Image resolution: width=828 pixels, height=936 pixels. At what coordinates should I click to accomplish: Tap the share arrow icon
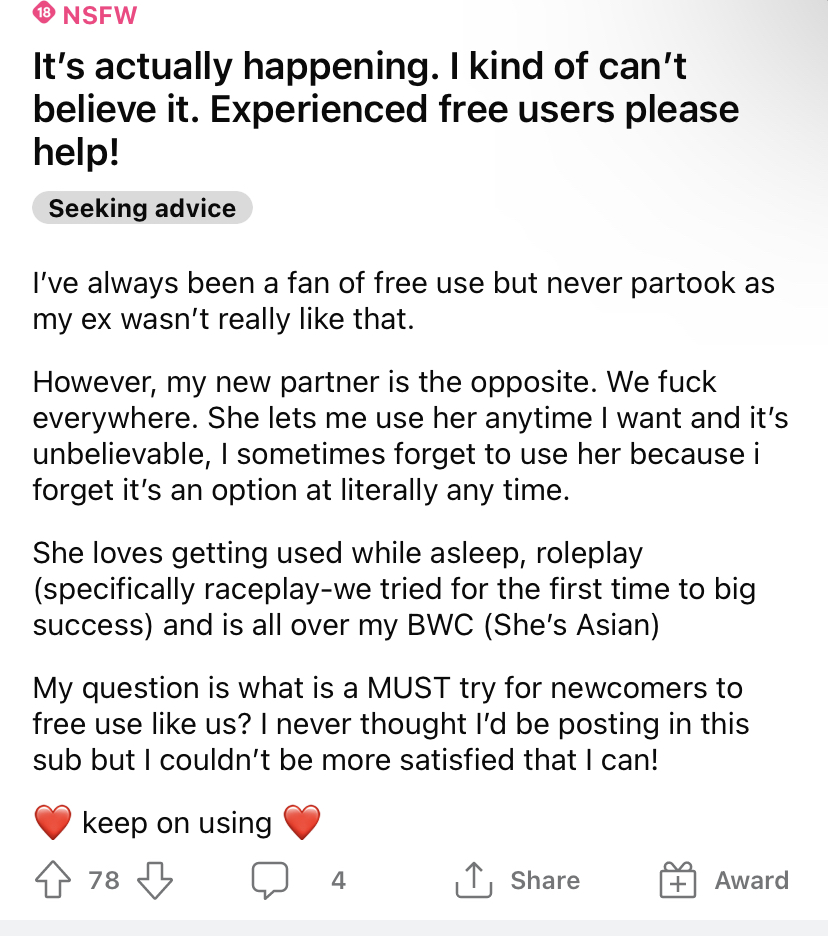point(473,880)
